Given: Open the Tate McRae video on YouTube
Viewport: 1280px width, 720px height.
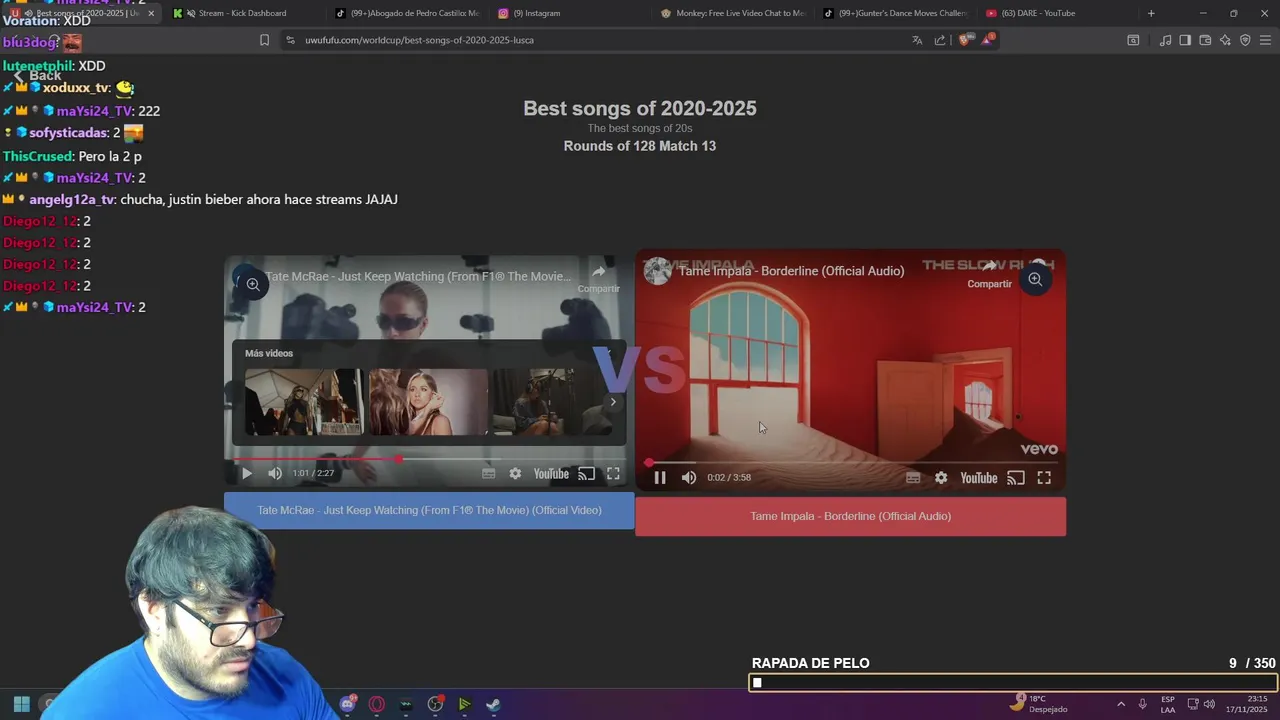Looking at the screenshot, I should click(x=551, y=474).
